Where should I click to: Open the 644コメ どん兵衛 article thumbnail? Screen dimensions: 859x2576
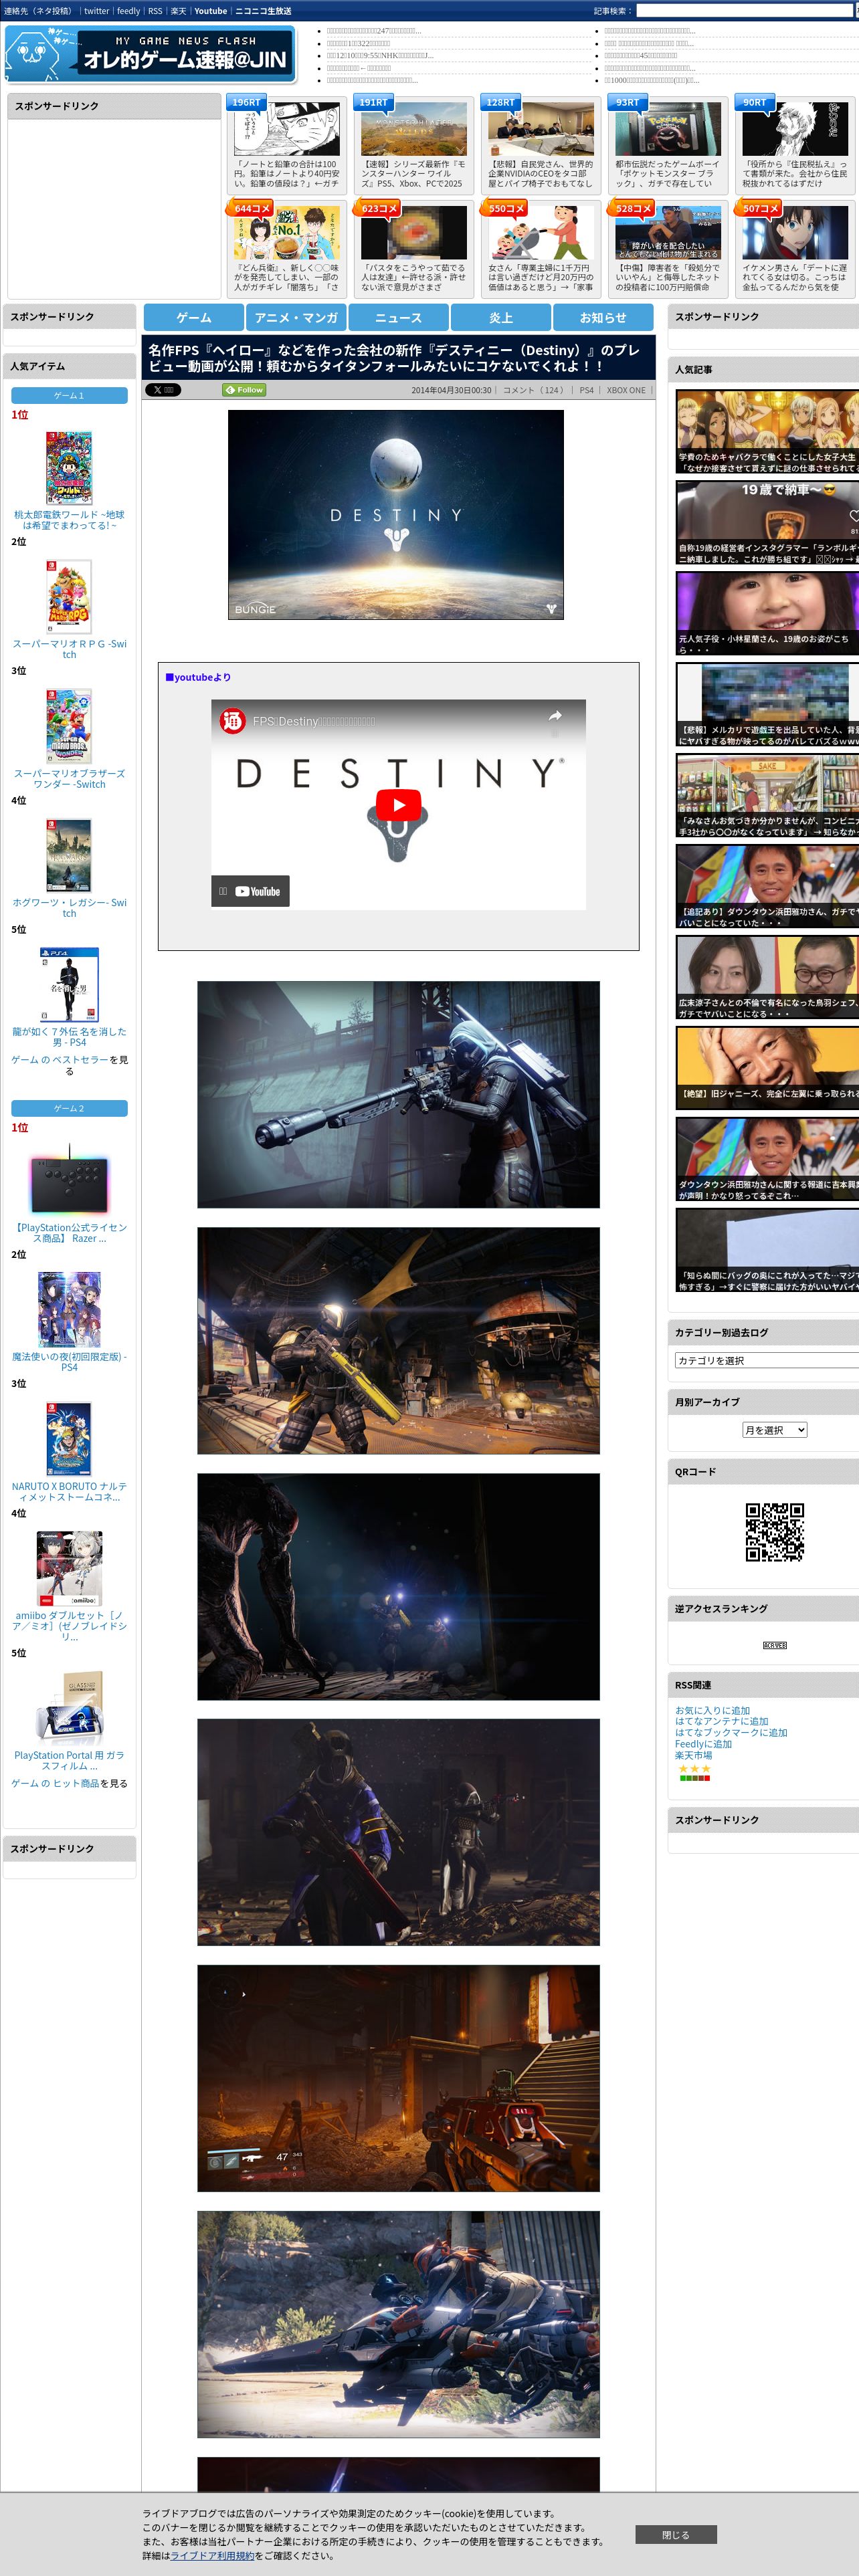(287, 232)
